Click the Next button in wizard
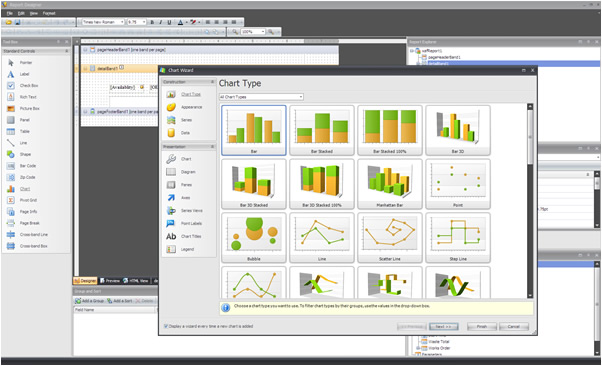Screen dimensions: 602x366 coord(443,326)
